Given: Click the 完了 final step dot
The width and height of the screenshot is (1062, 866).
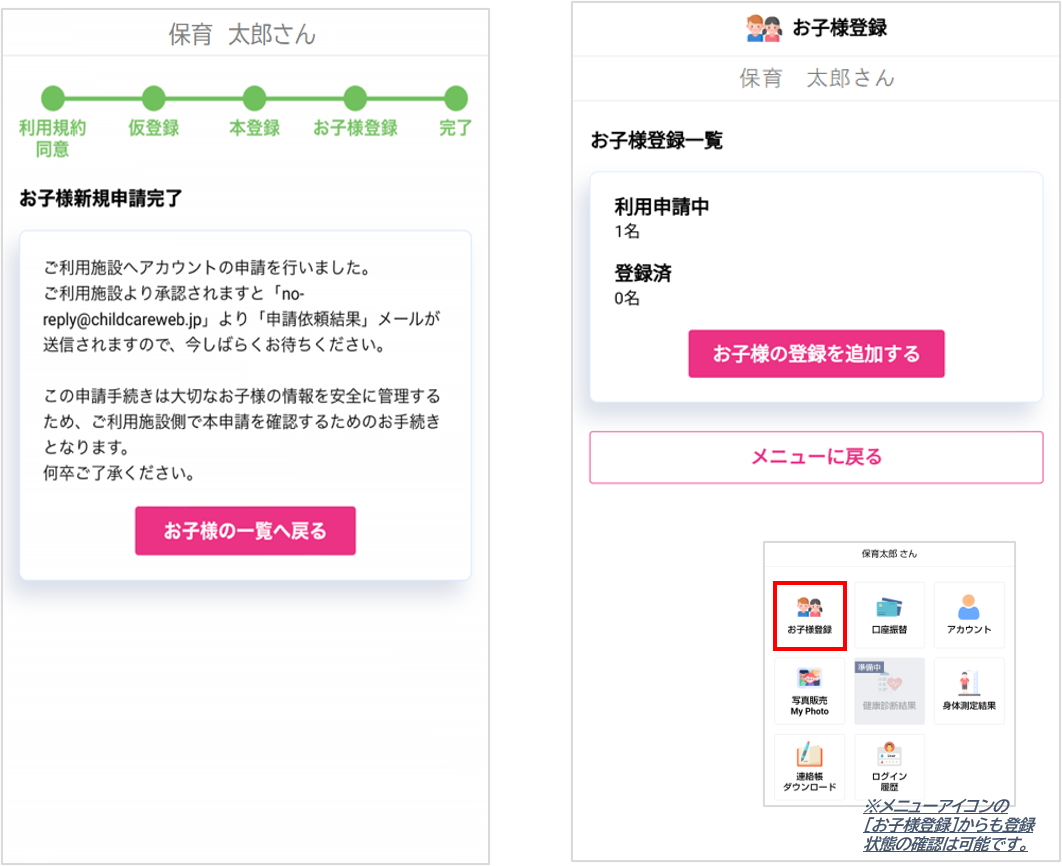Looking at the screenshot, I should (455, 98).
